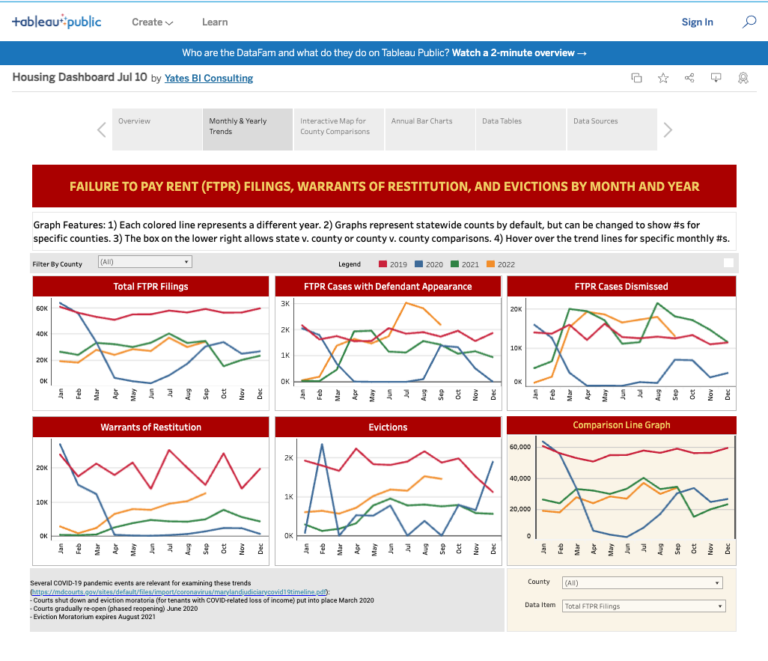
Task: Open the search magnifier icon
Action: coord(749,22)
